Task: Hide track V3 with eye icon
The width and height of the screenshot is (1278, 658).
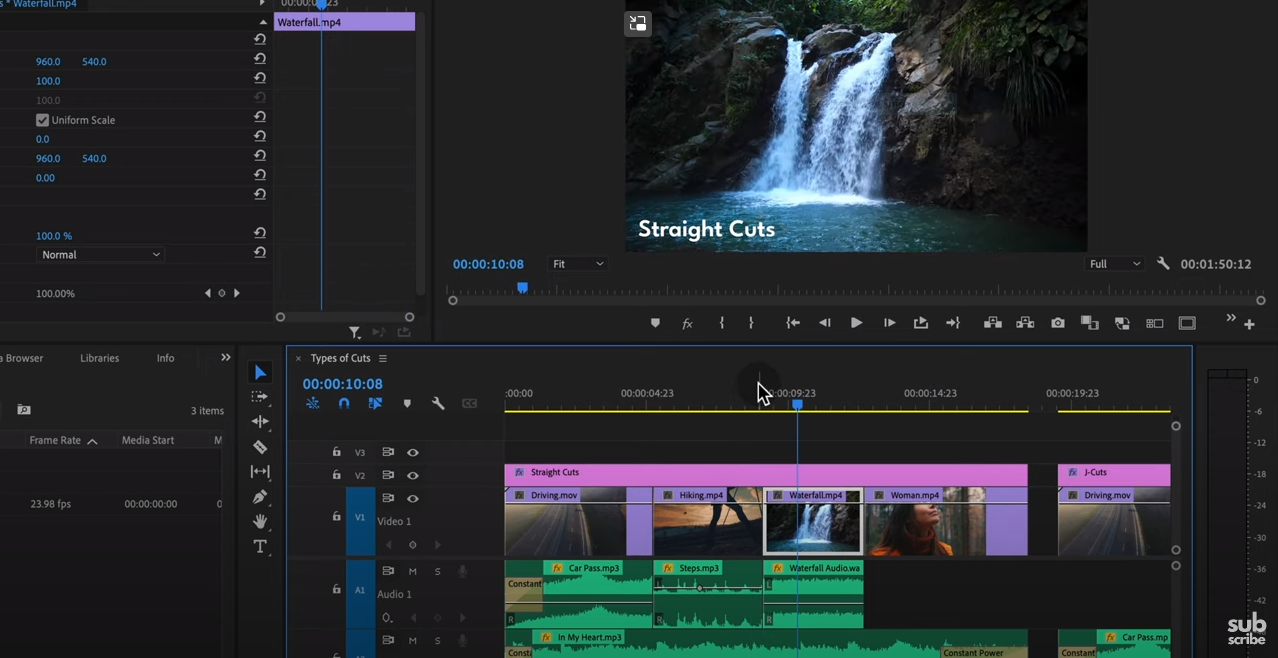Action: click(412, 452)
